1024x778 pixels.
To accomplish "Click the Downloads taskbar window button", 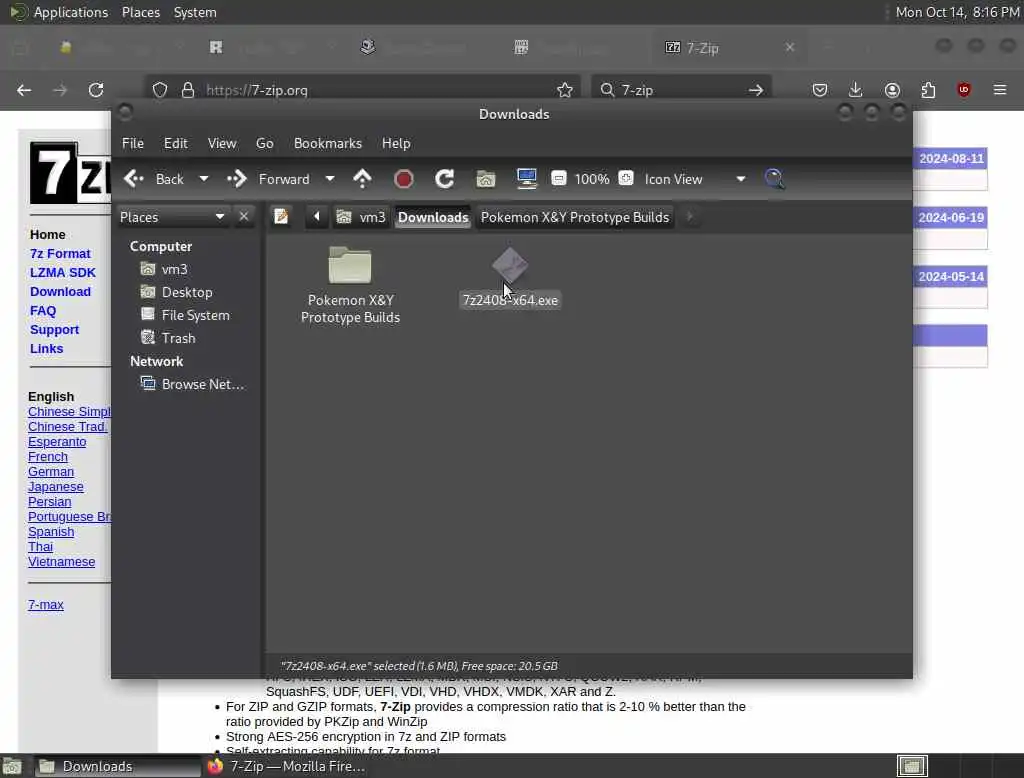I will point(118,766).
